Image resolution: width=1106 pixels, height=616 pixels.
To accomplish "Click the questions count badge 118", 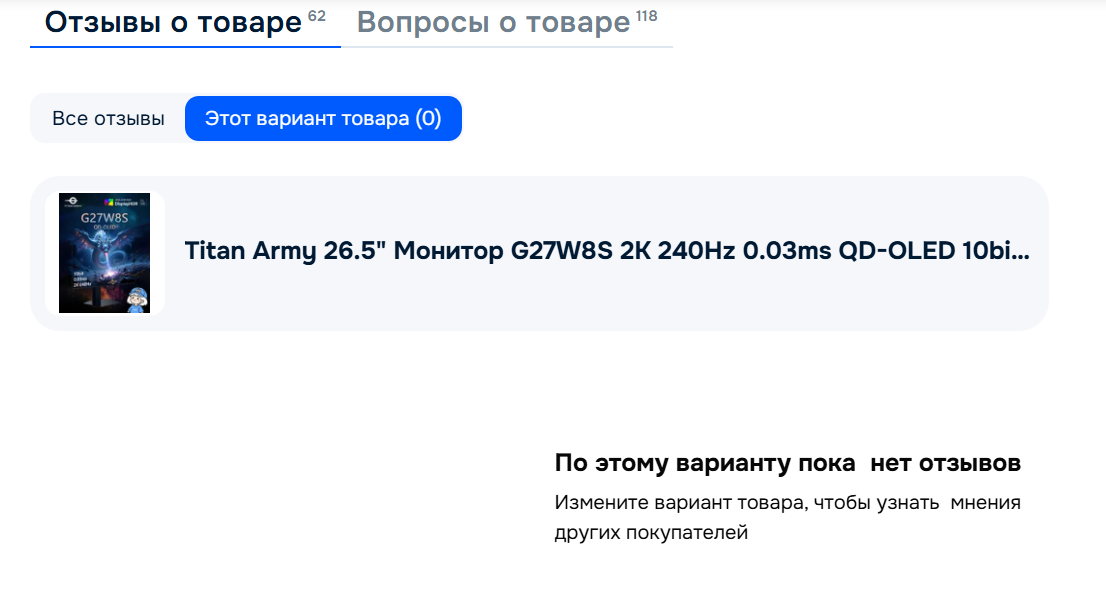I will pos(647,16).
